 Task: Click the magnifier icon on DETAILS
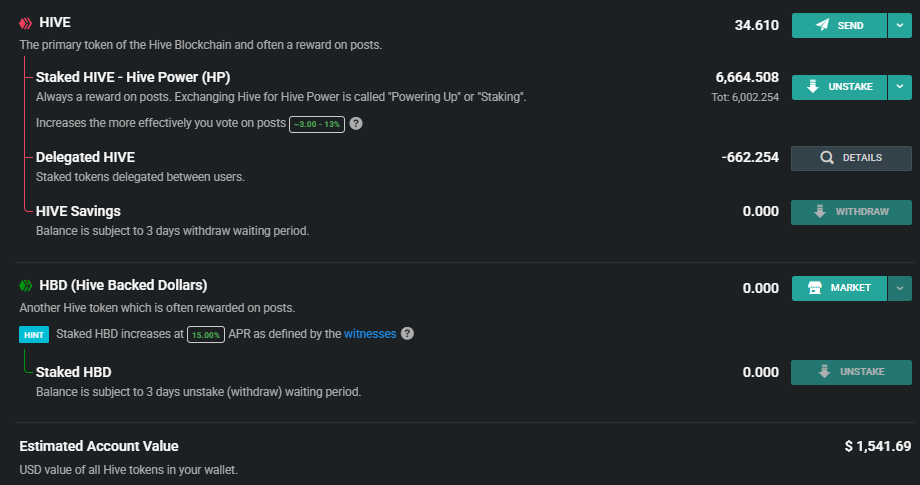[x=827, y=158]
